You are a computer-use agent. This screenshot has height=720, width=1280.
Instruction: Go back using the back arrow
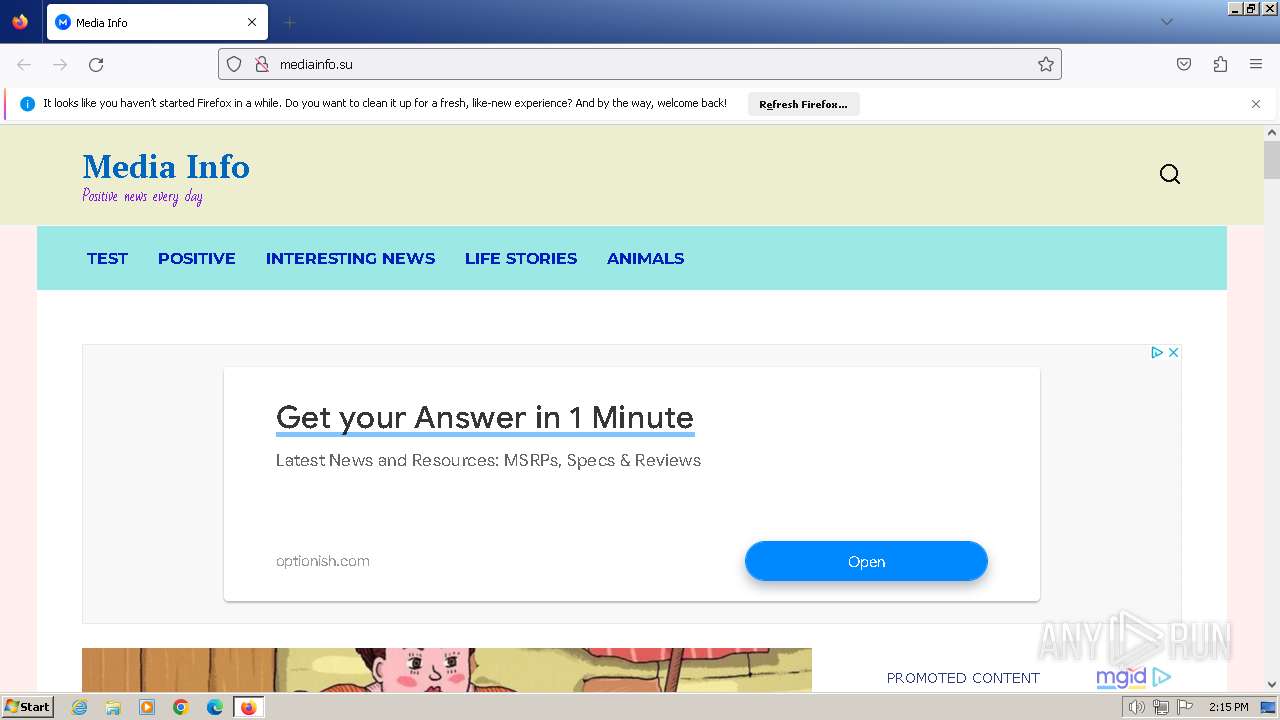[x=24, y=64]
